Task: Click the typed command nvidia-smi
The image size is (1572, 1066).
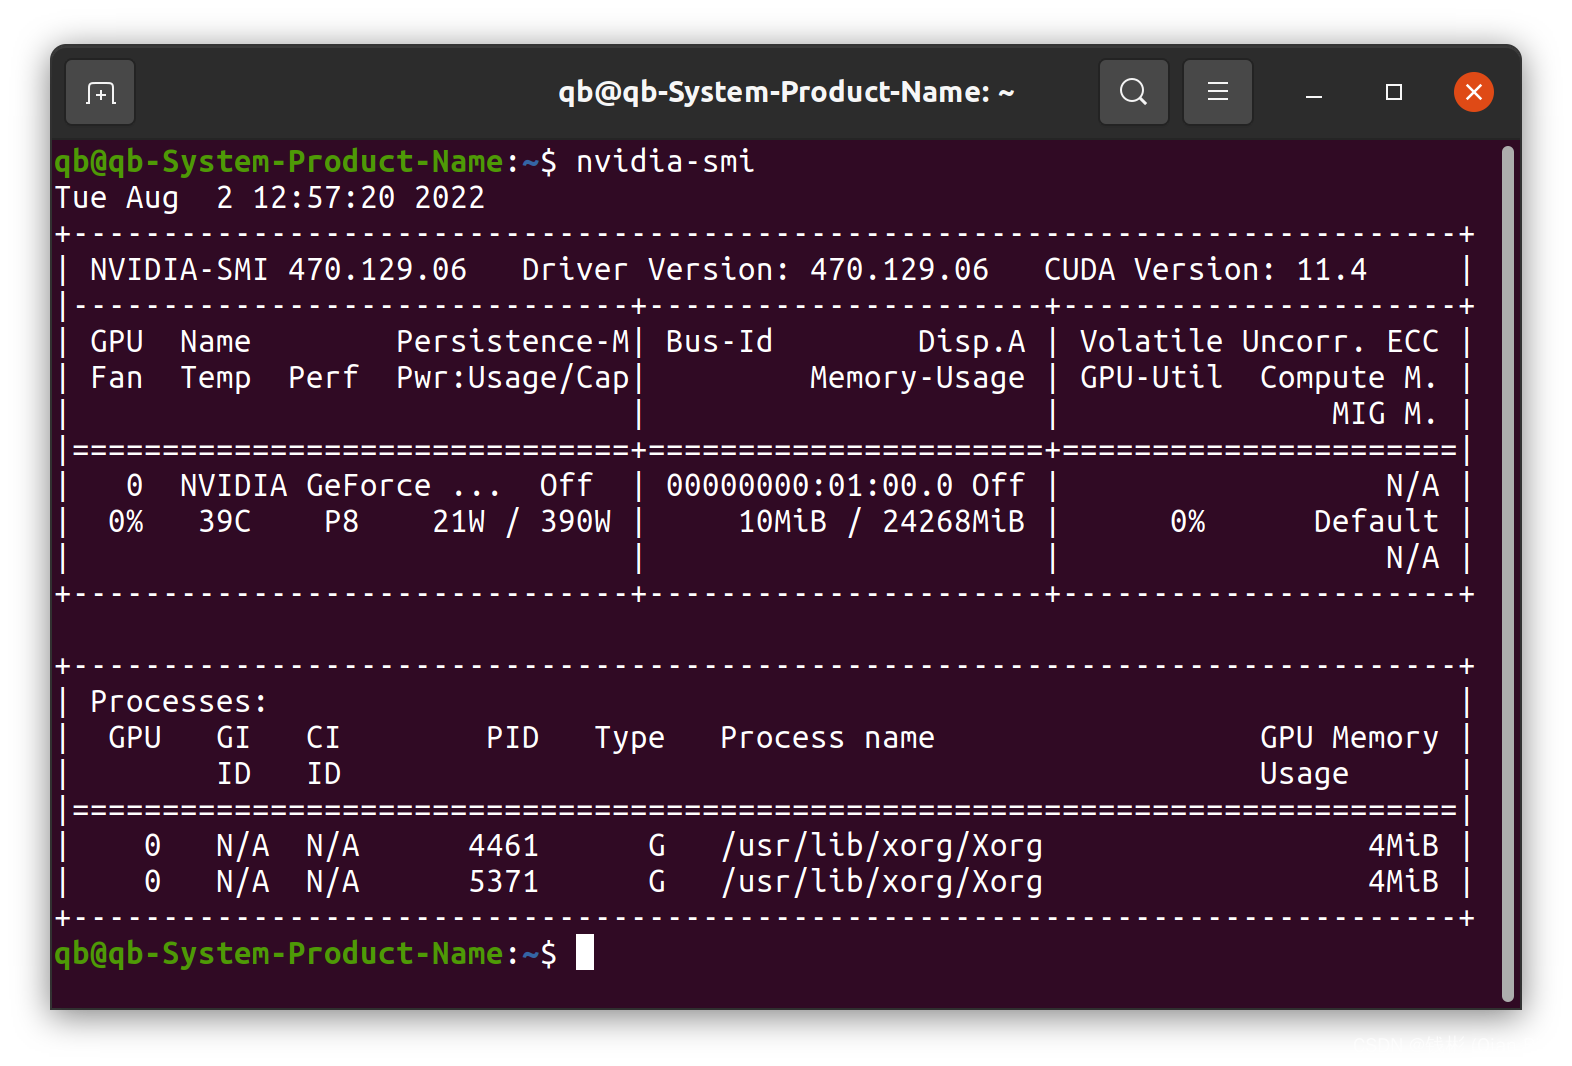Action: coord(665,161)
